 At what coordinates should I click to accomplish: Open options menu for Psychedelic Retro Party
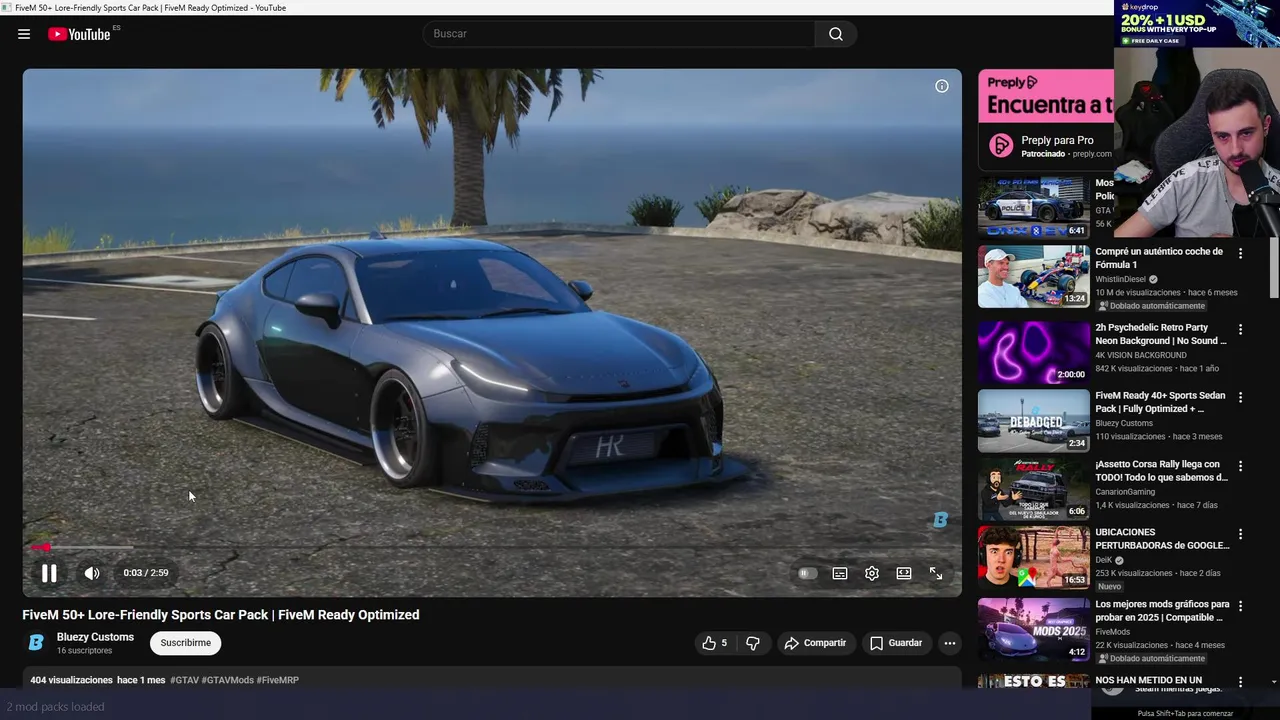pyautogui.click(x=1240, y=330)
